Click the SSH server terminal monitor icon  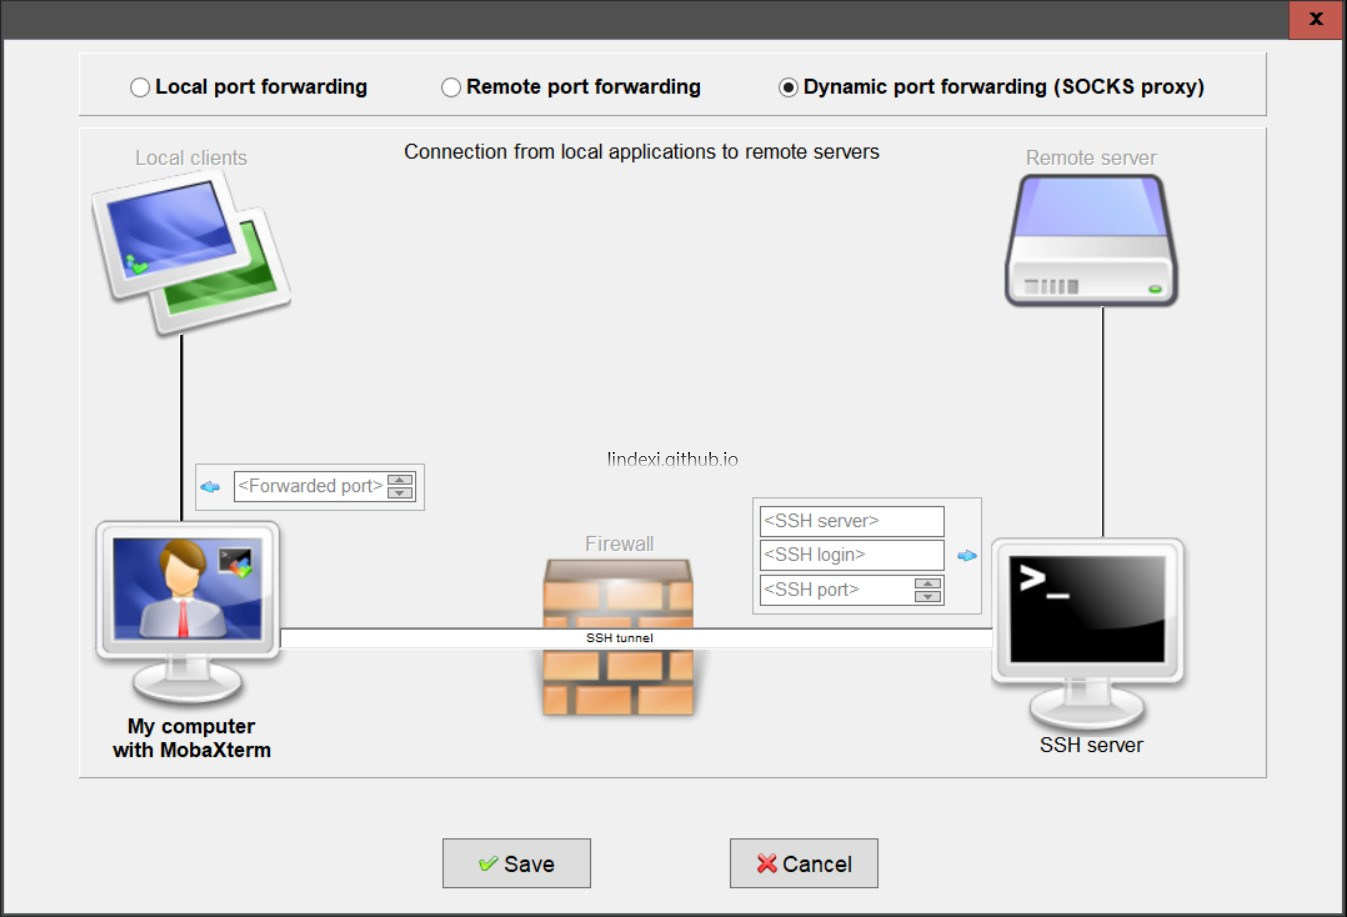(x=1088, y=634)
